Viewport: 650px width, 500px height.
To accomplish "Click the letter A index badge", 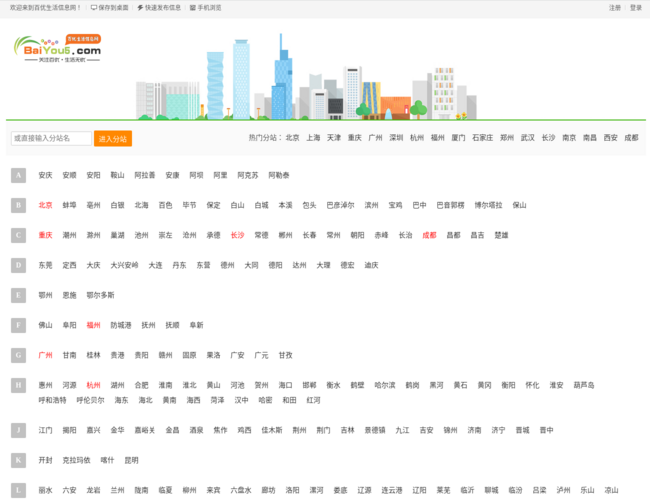I will pyautogui.click(x=18, y=175).
